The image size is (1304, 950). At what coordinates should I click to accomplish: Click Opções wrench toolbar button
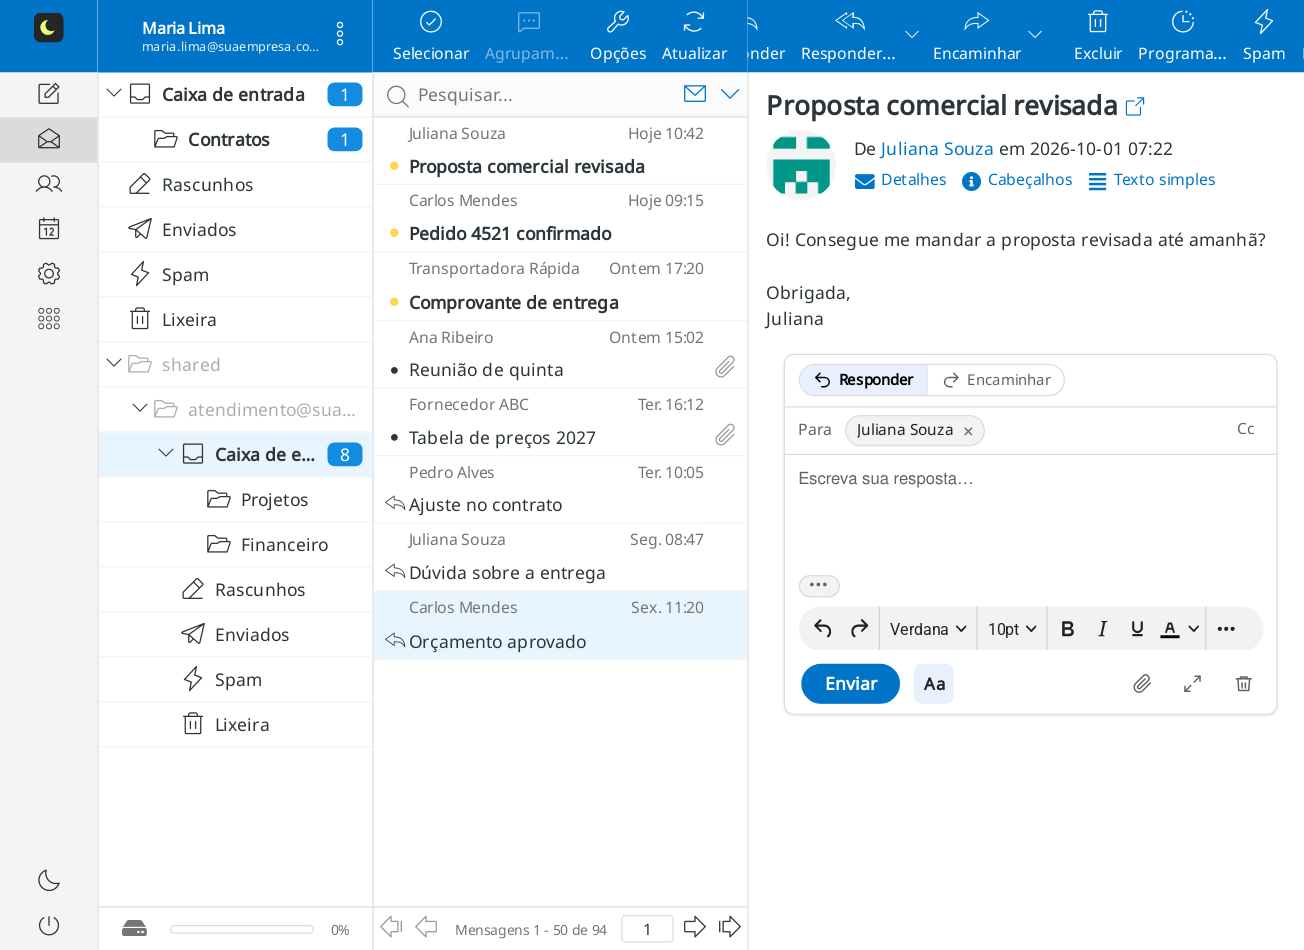(x=618, y=36)
